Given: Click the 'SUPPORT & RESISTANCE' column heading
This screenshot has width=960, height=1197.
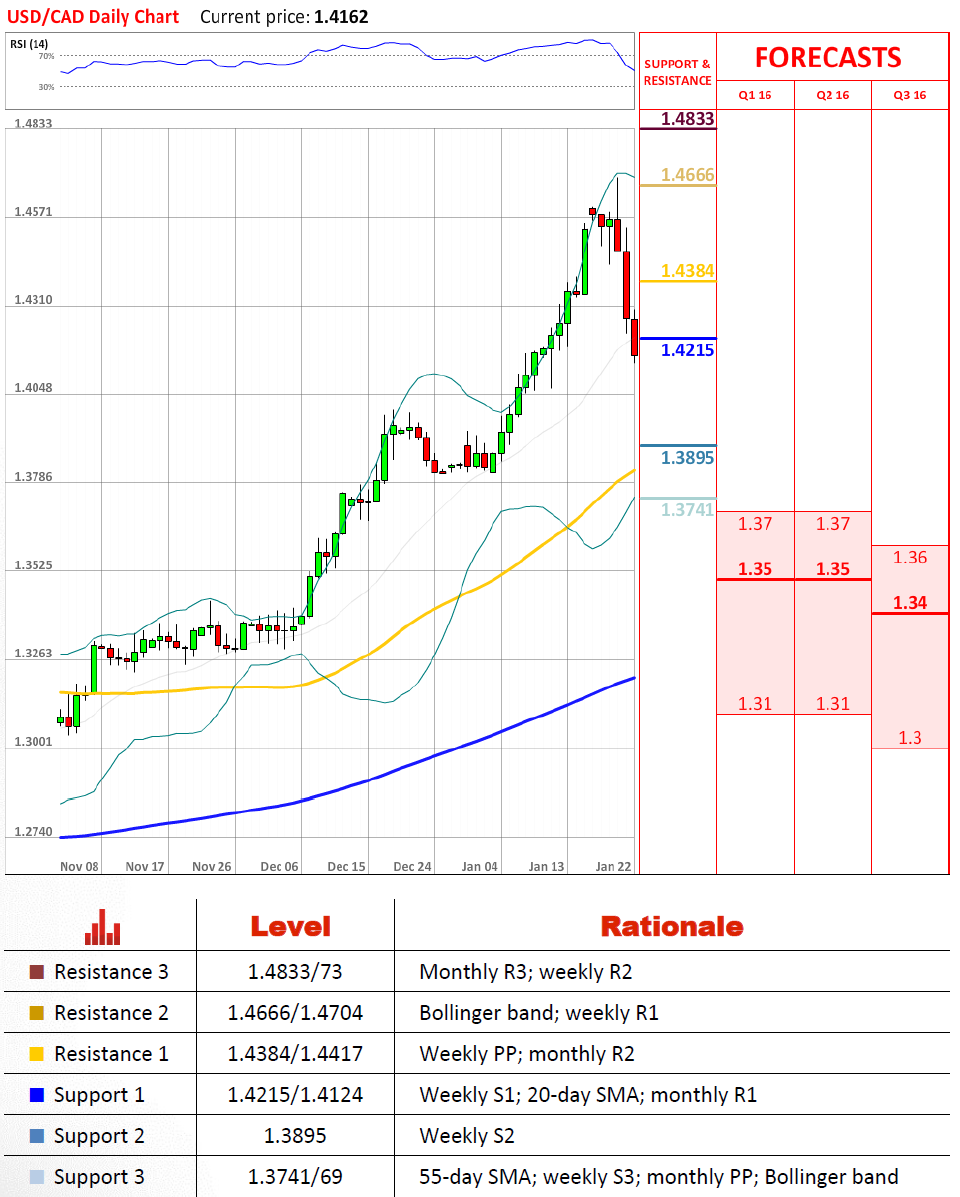Looking at the screenshot, I should pyautogui.click(x=677, y=73).
